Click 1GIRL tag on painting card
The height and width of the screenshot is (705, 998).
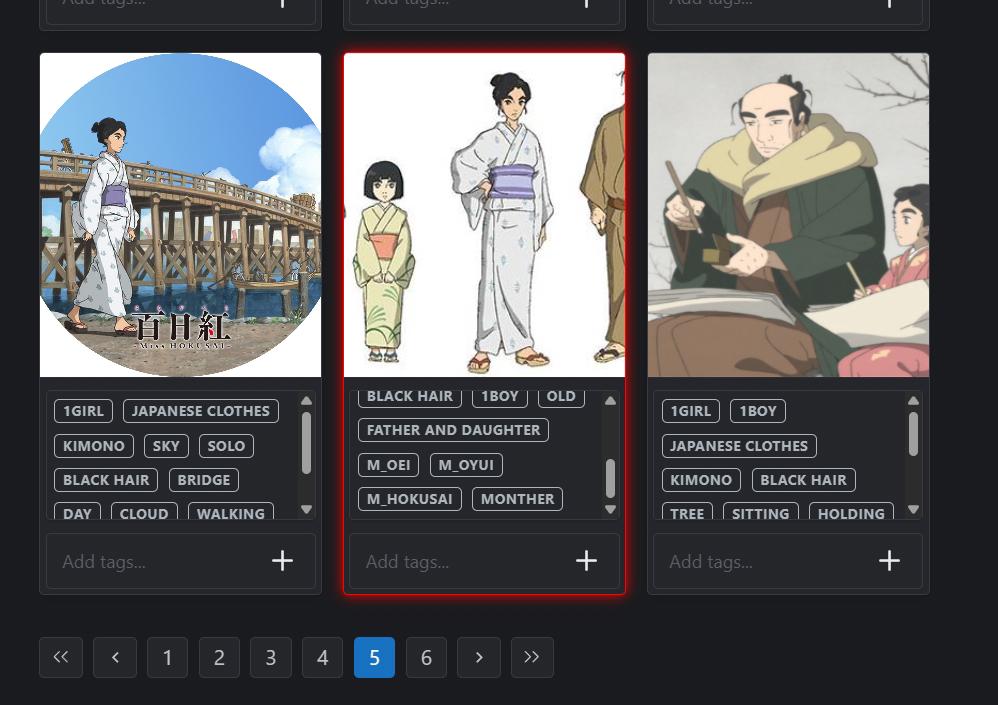(x=691, y=411)
